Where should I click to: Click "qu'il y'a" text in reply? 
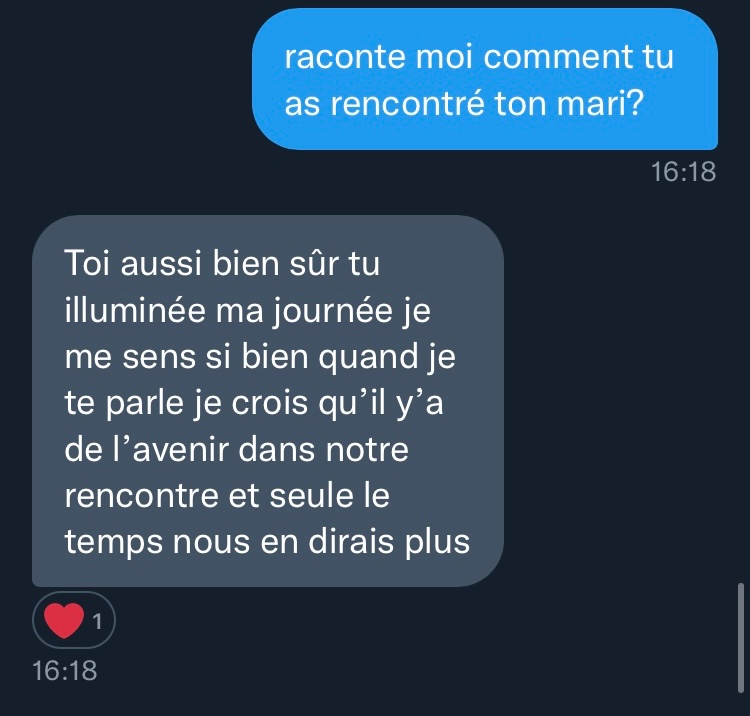[381, 404]
